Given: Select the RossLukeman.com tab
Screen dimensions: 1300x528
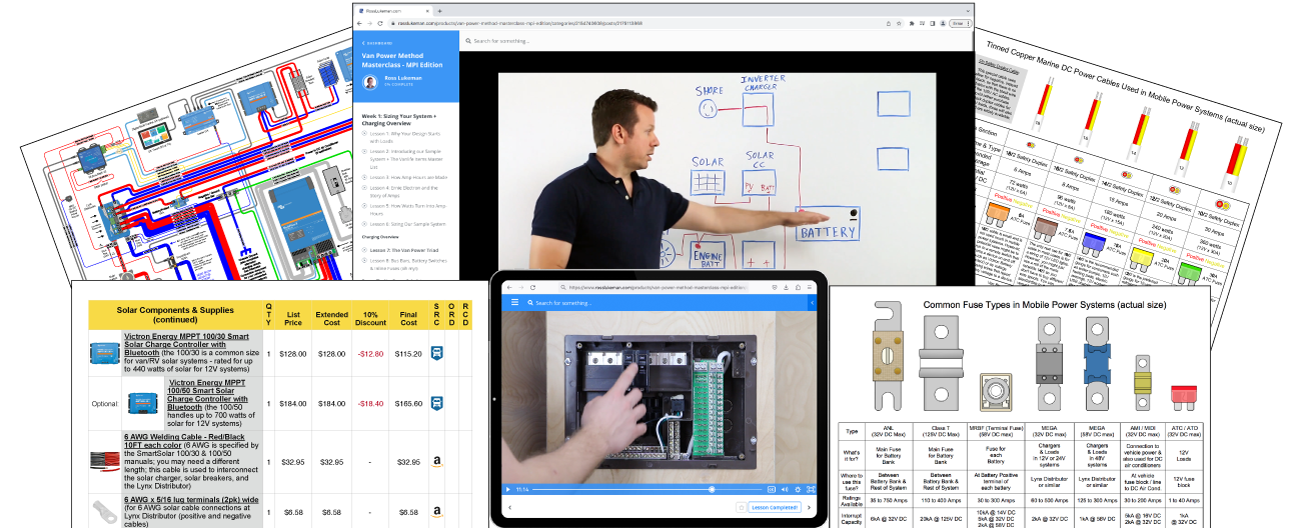Looking at the screenshot, I should tap(394, 11).
